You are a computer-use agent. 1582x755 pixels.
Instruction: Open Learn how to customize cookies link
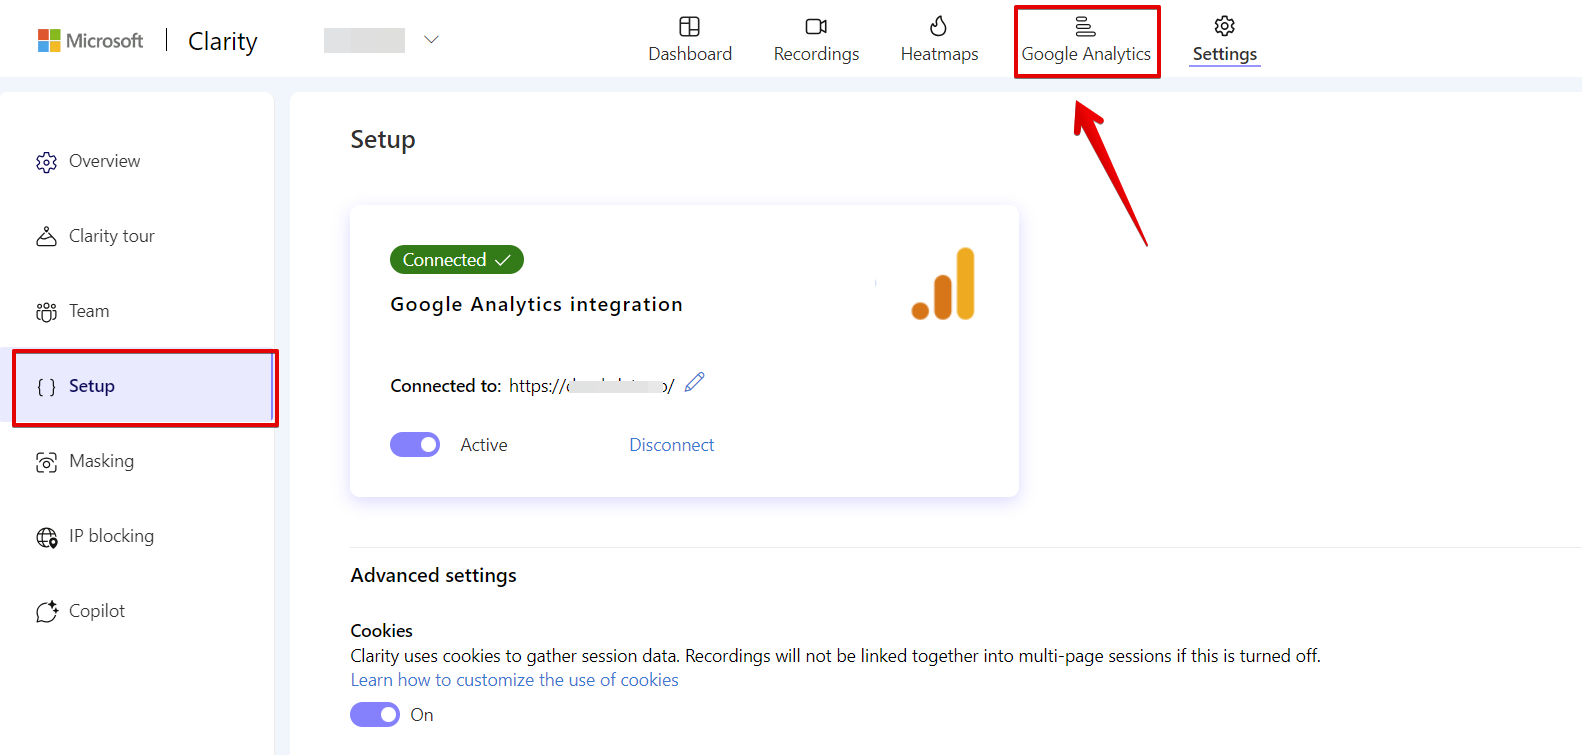pos(514,680)
